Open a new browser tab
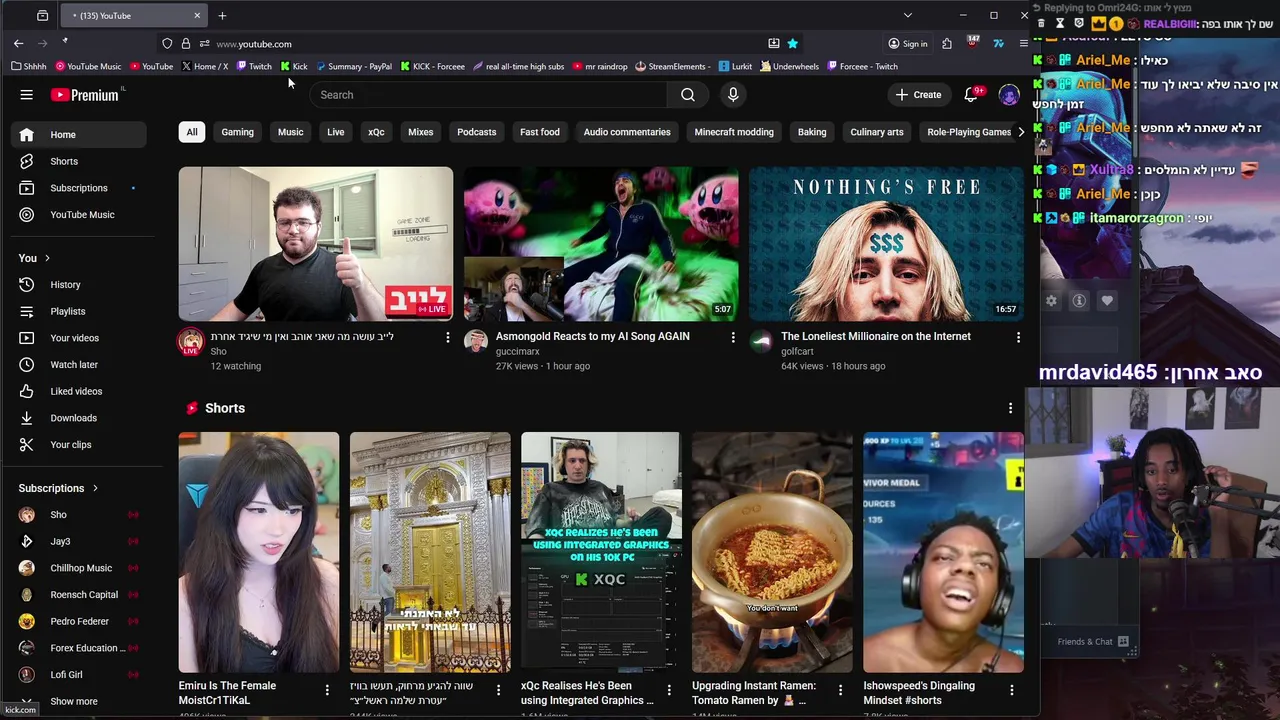 (222, 15)
